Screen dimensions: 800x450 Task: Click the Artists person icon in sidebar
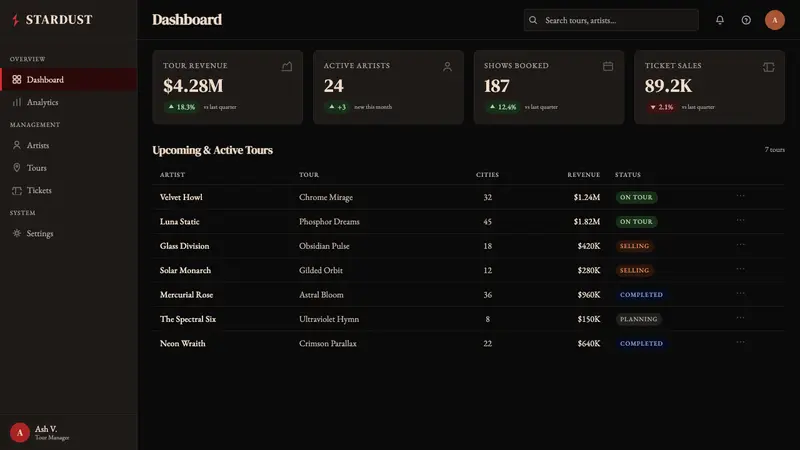(17, 145)
